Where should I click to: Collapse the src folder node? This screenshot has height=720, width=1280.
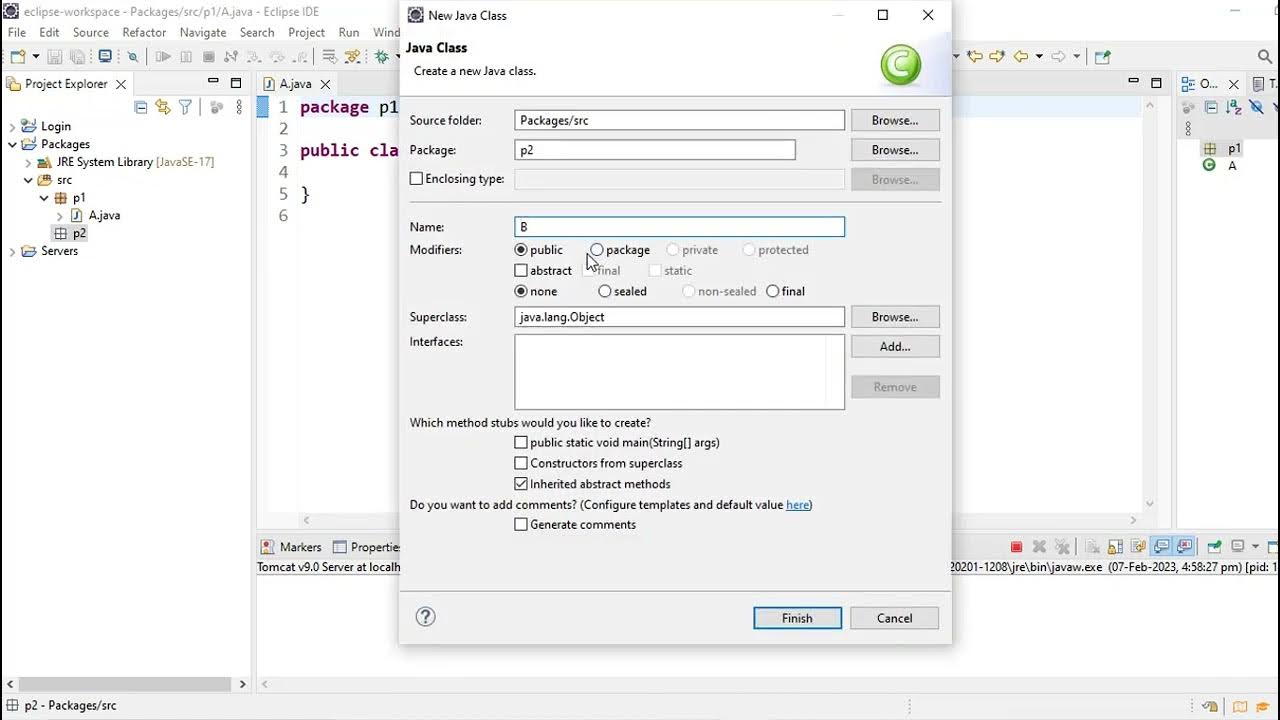28,181
